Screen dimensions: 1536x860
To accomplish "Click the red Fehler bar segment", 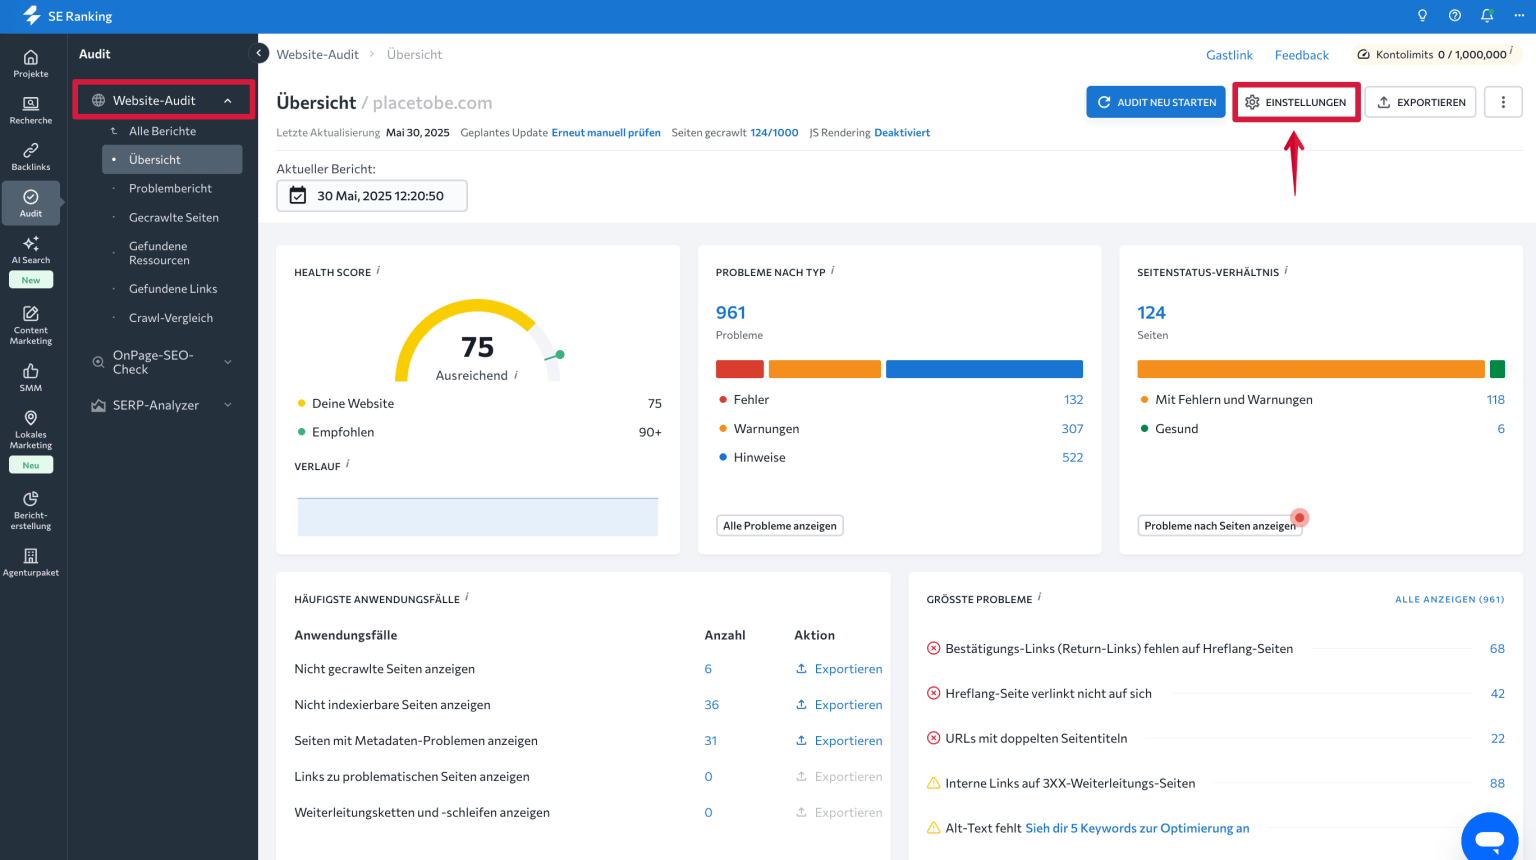I will 739,369.
